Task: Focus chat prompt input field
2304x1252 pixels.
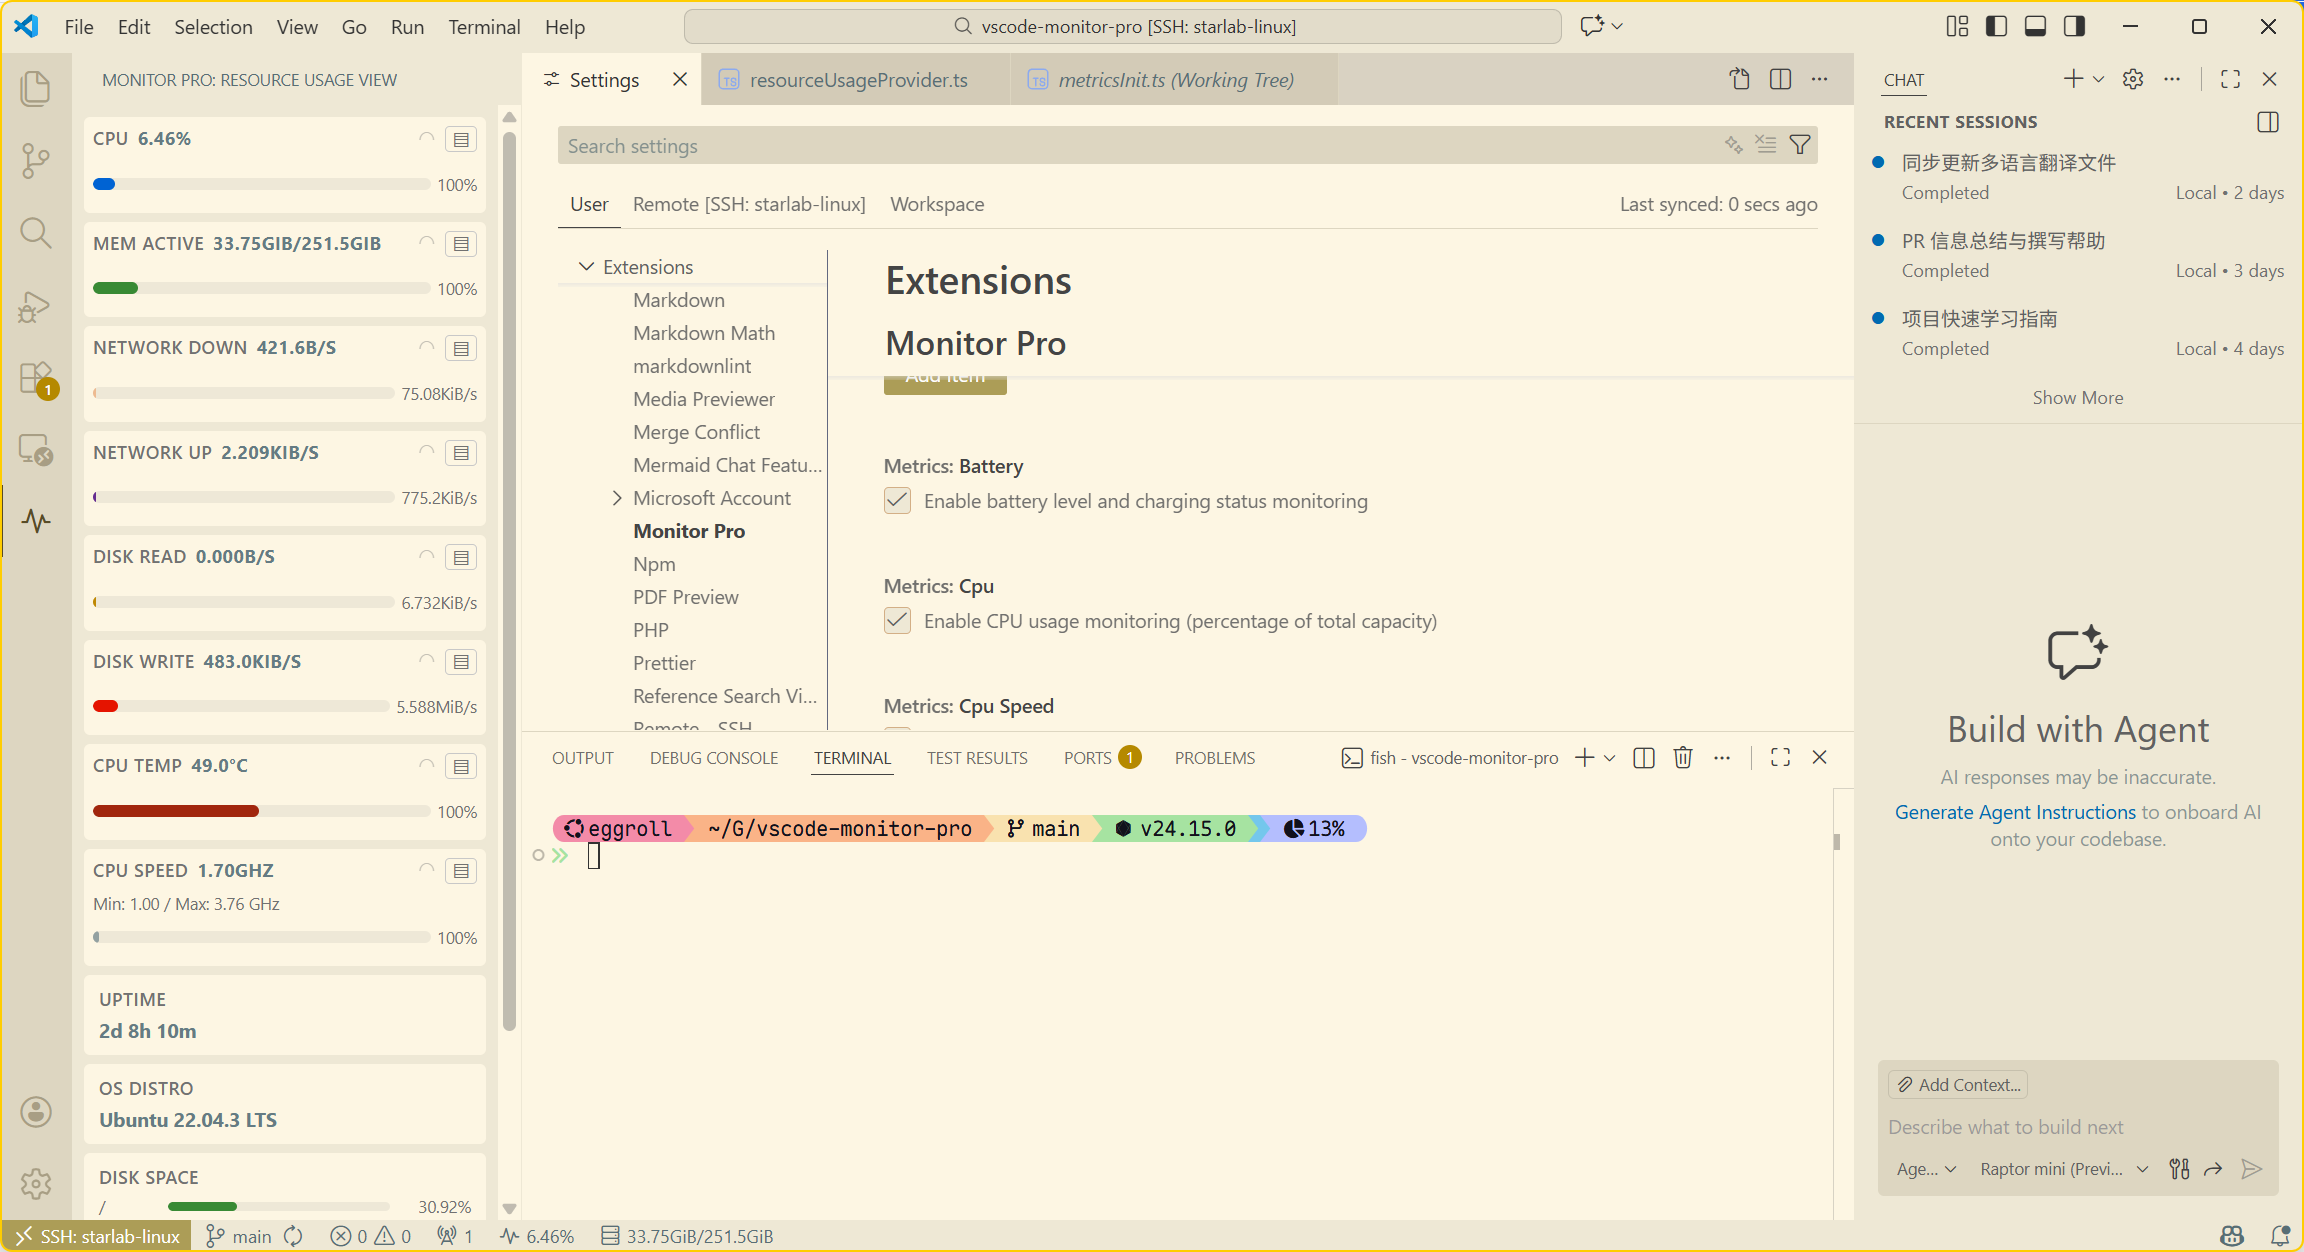Action: click(2078, 1127)
